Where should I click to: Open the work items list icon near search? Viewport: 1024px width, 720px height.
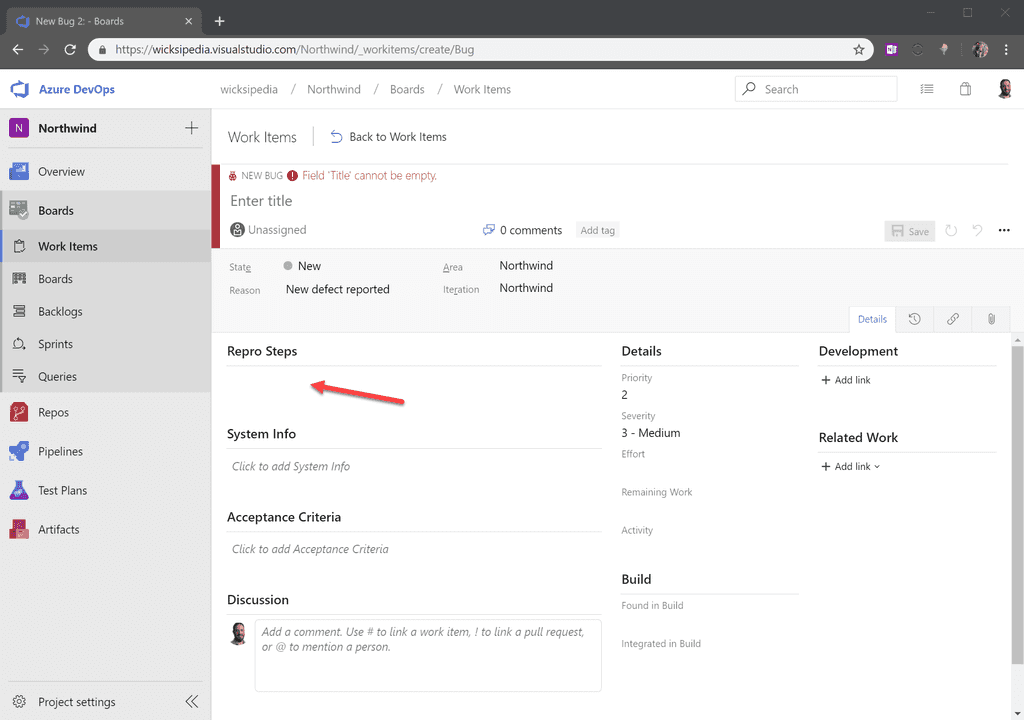tap(927, 89)
